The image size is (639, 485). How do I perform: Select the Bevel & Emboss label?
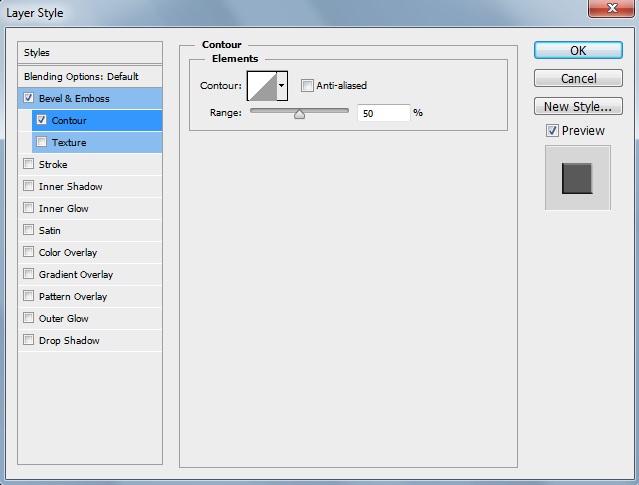(74, 99)
